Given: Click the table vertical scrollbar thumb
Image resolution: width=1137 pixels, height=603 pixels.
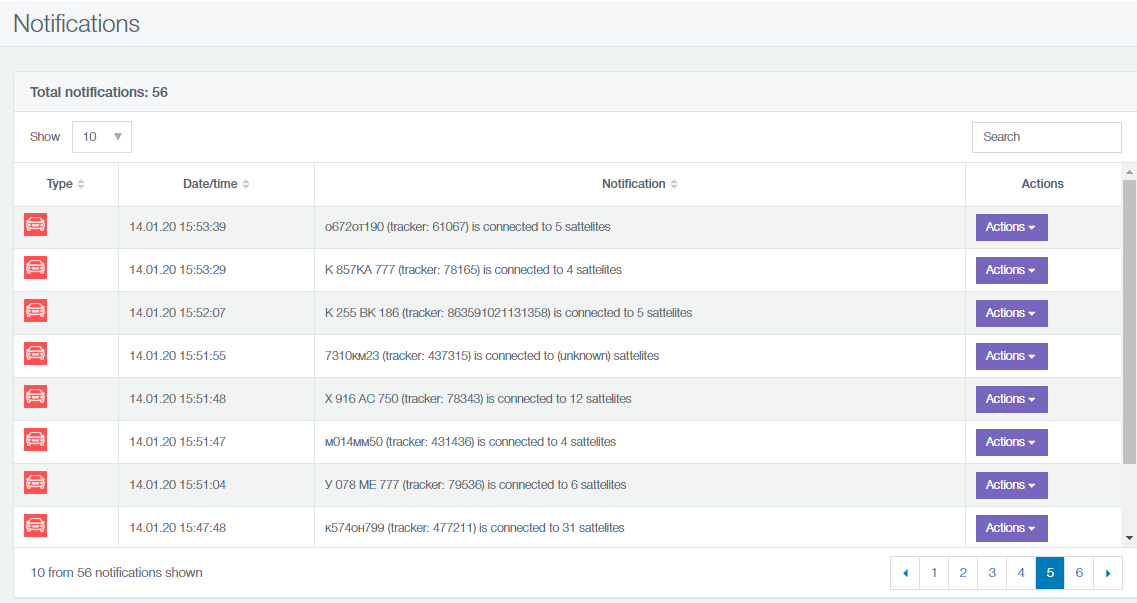Looking at the screenshot, I should 1129,322.
